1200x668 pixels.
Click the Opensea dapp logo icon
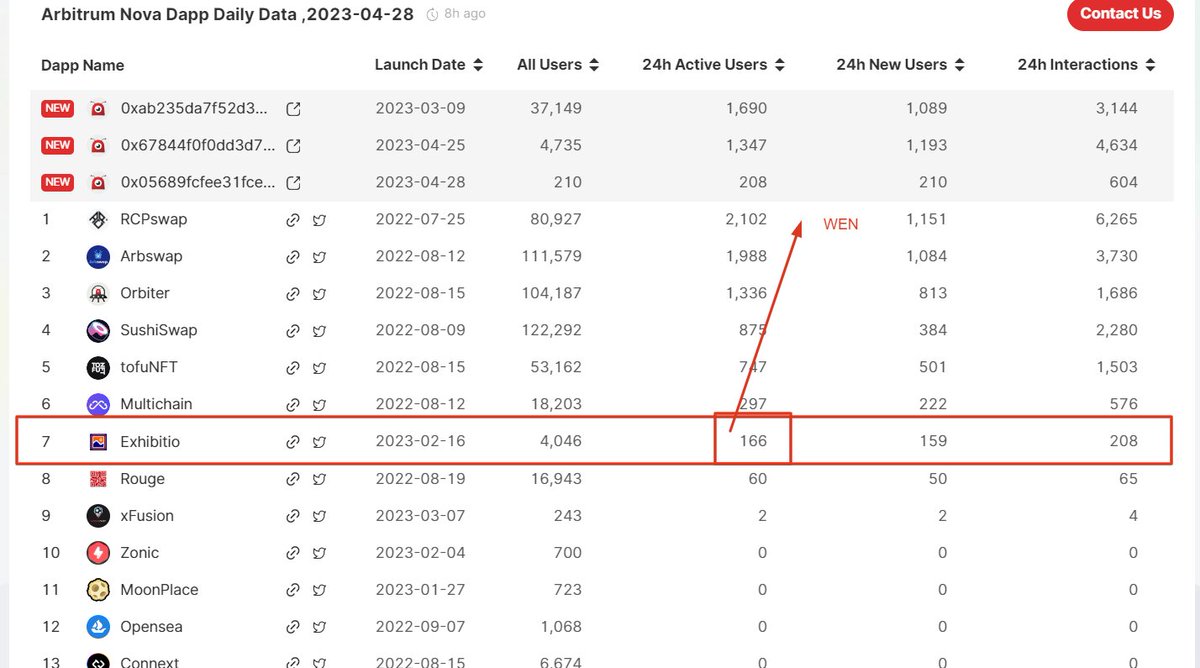pos(98,626)
